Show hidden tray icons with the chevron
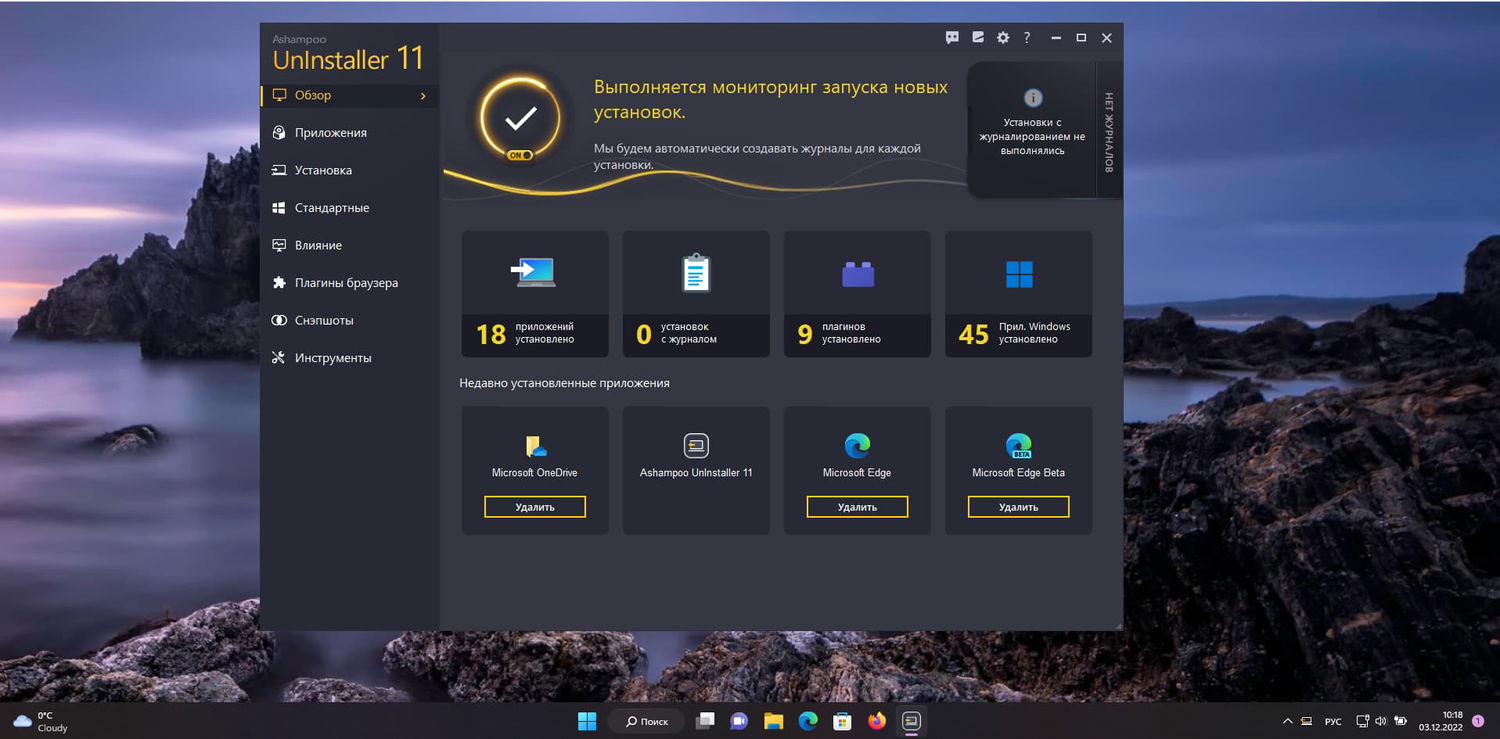The height and width of the screenshot is (739, 1500). 1287,721
